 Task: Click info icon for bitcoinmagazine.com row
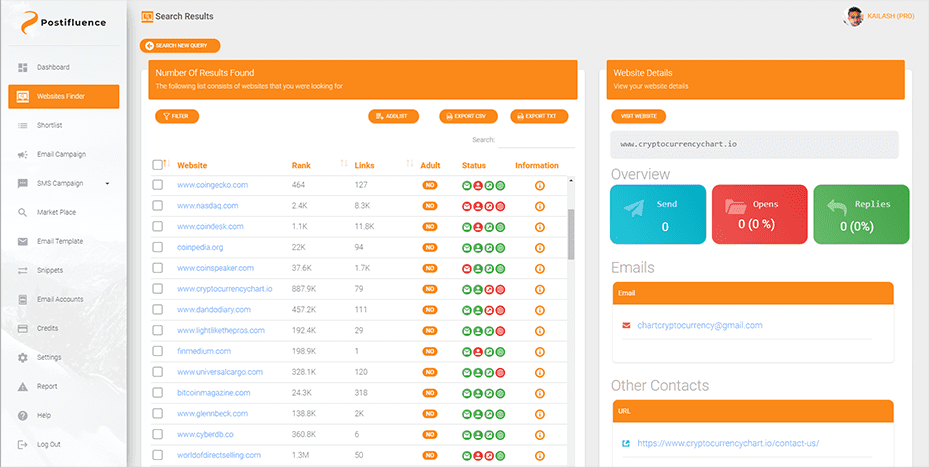[x=540, y=393]
